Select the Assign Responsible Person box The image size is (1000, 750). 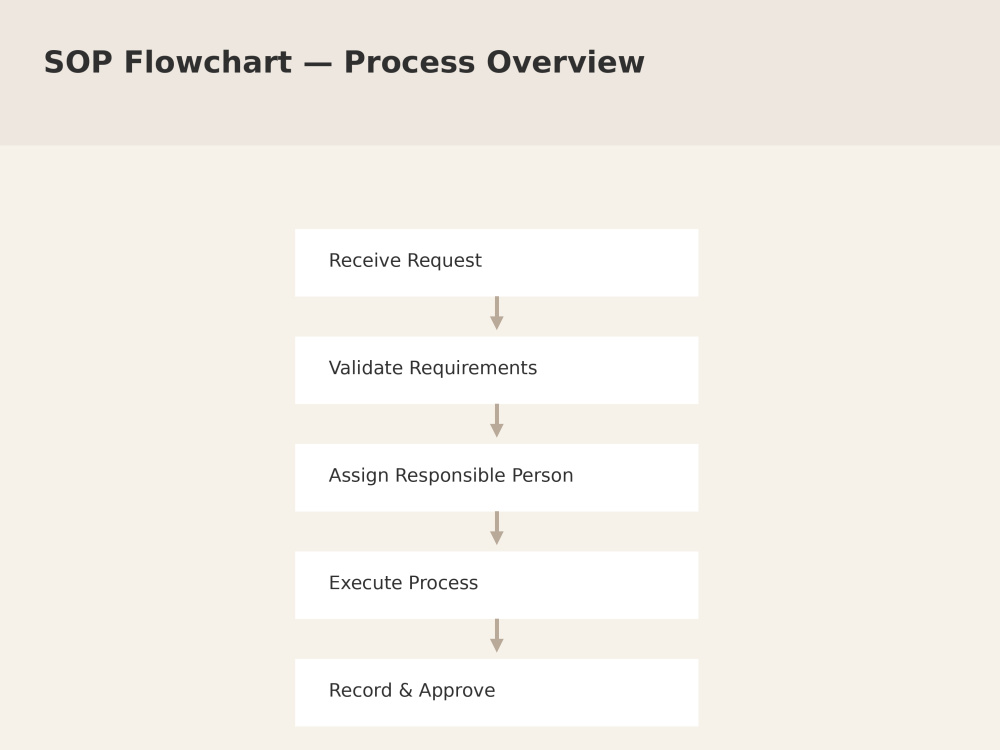[496, 478]
